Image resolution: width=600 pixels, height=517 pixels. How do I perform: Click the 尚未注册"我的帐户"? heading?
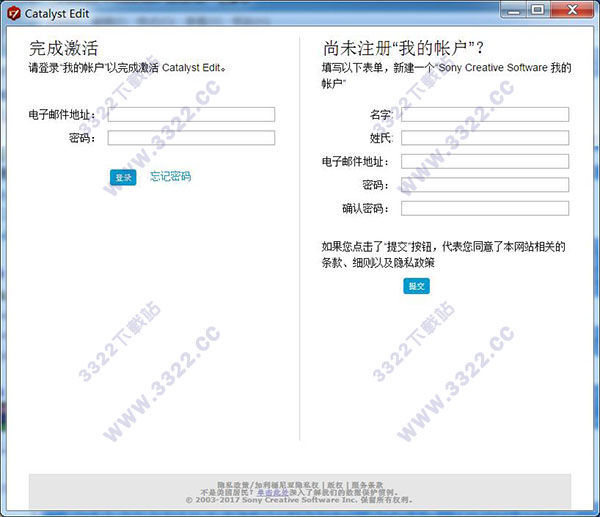(x=403, y=48)
